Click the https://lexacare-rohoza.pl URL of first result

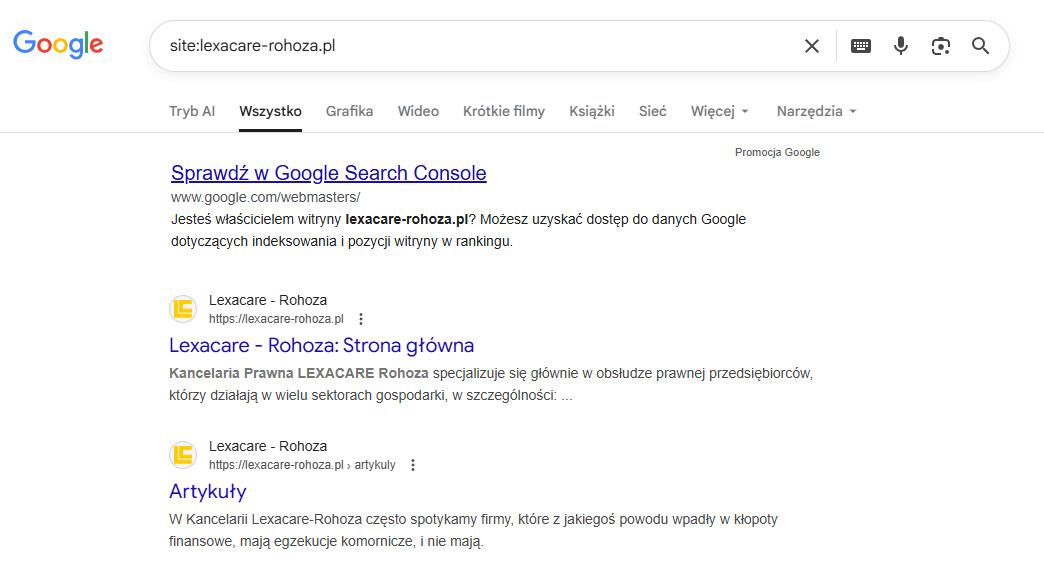(276, 319)
